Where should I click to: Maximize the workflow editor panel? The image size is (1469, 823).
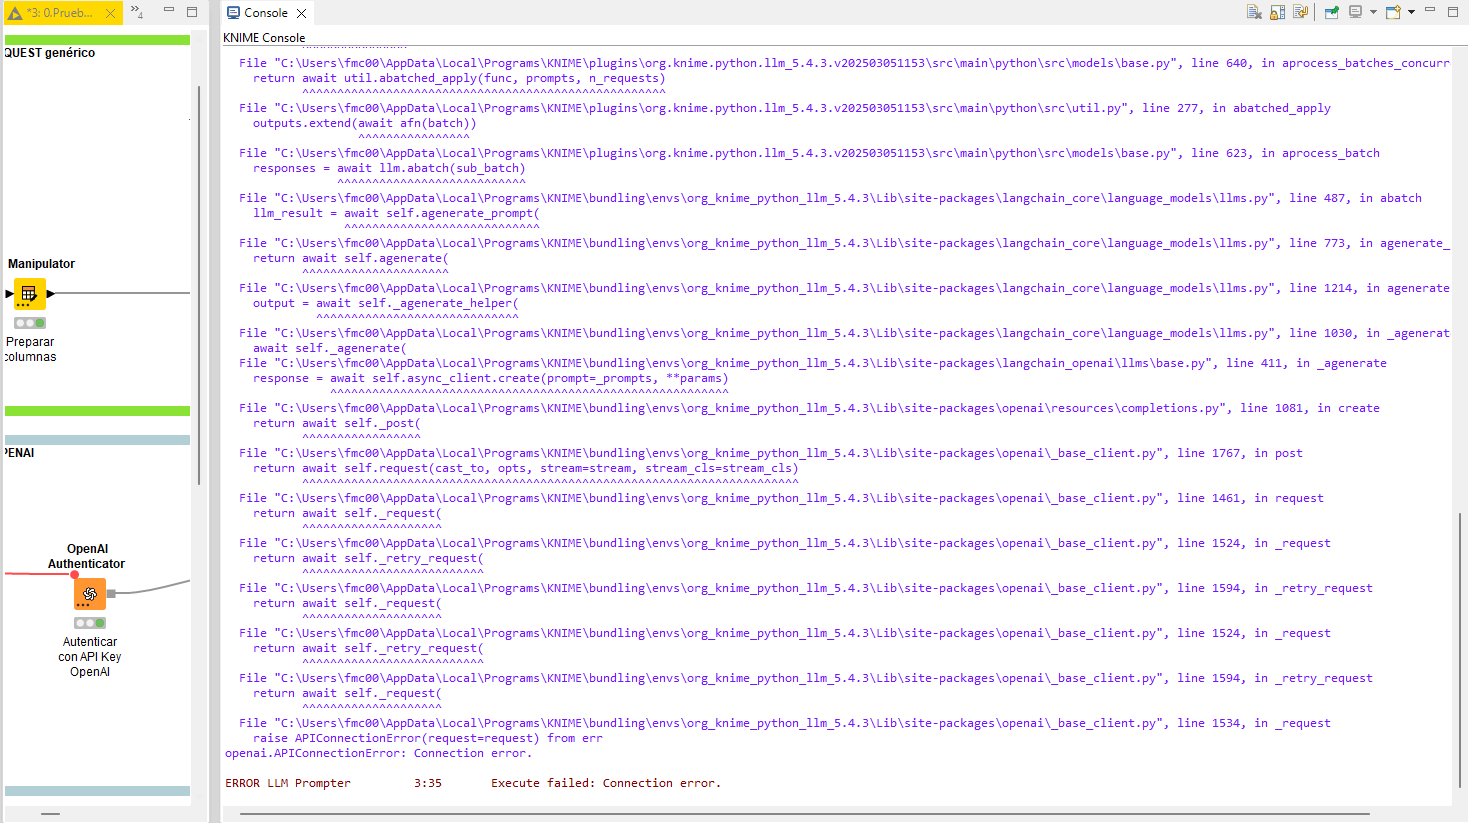[192, 12]
